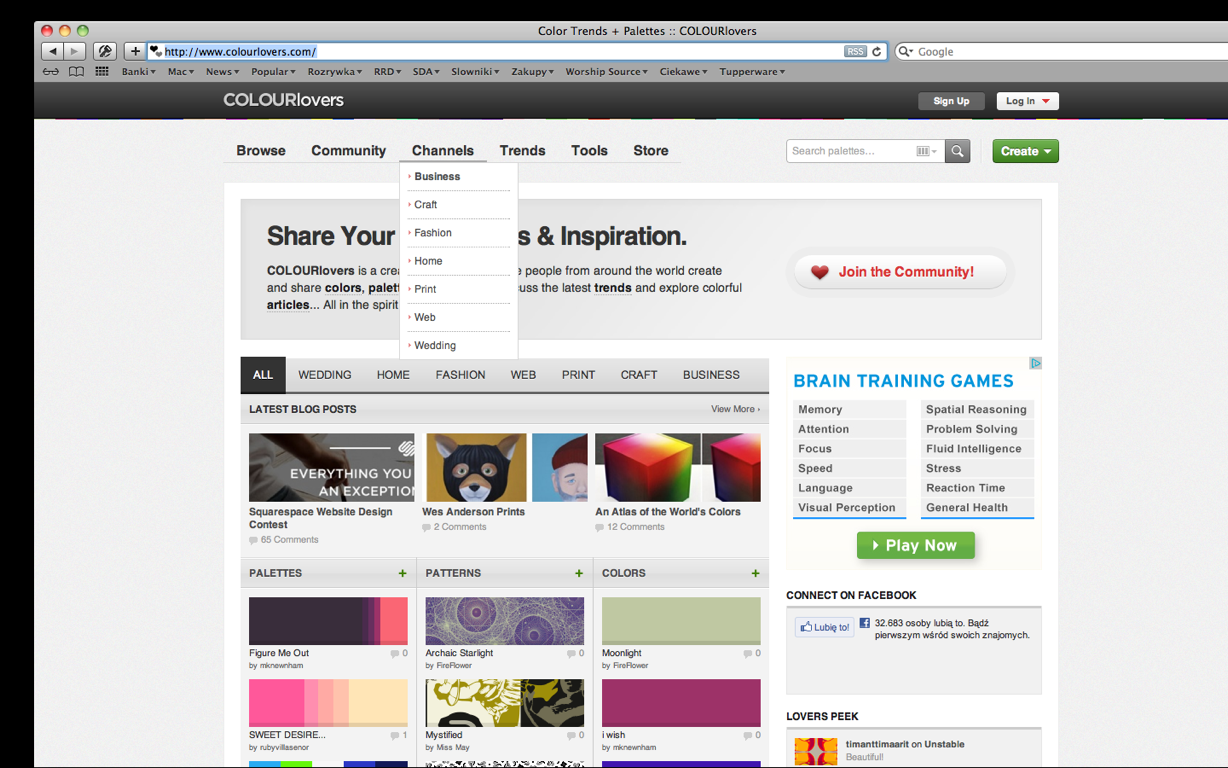Open the Moonlight color swatch
The height and width of the screenshot is (768, 1228).
pyautogui.click(x=681, y=621)
